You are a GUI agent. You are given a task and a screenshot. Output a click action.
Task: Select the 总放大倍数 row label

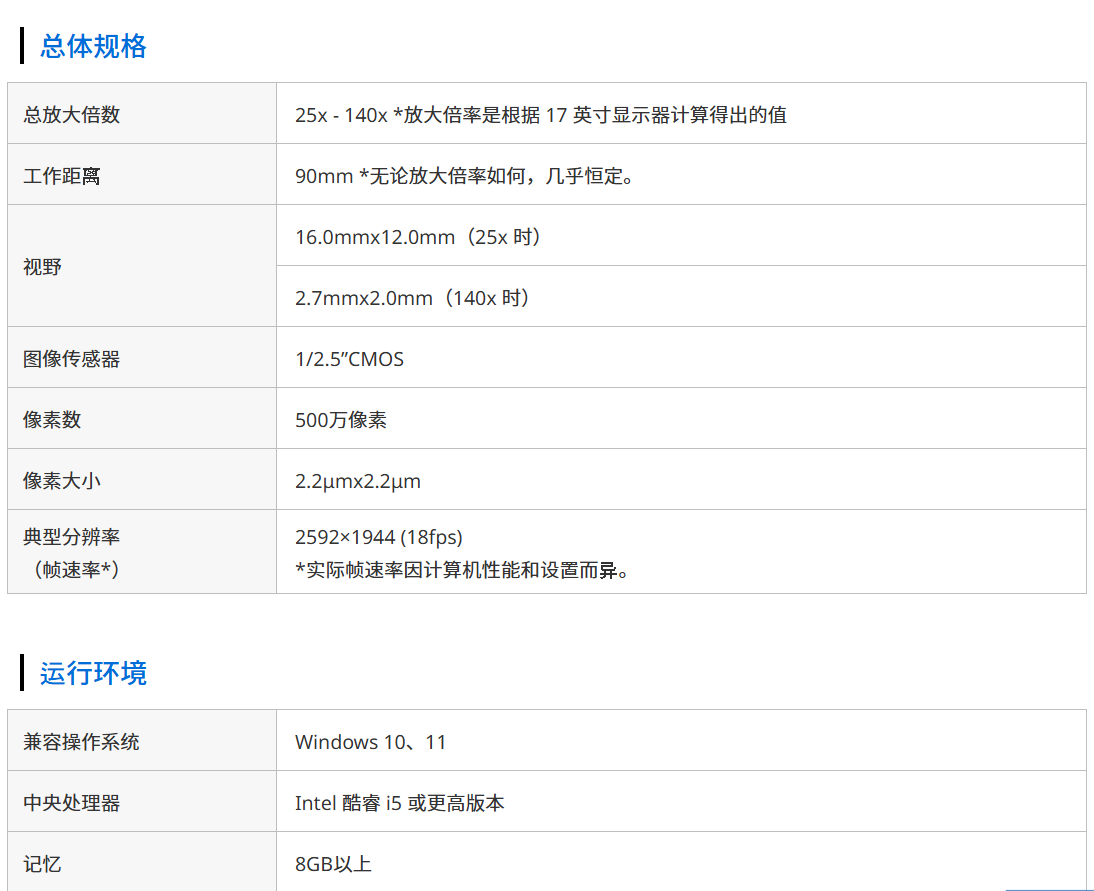(71, 114)
